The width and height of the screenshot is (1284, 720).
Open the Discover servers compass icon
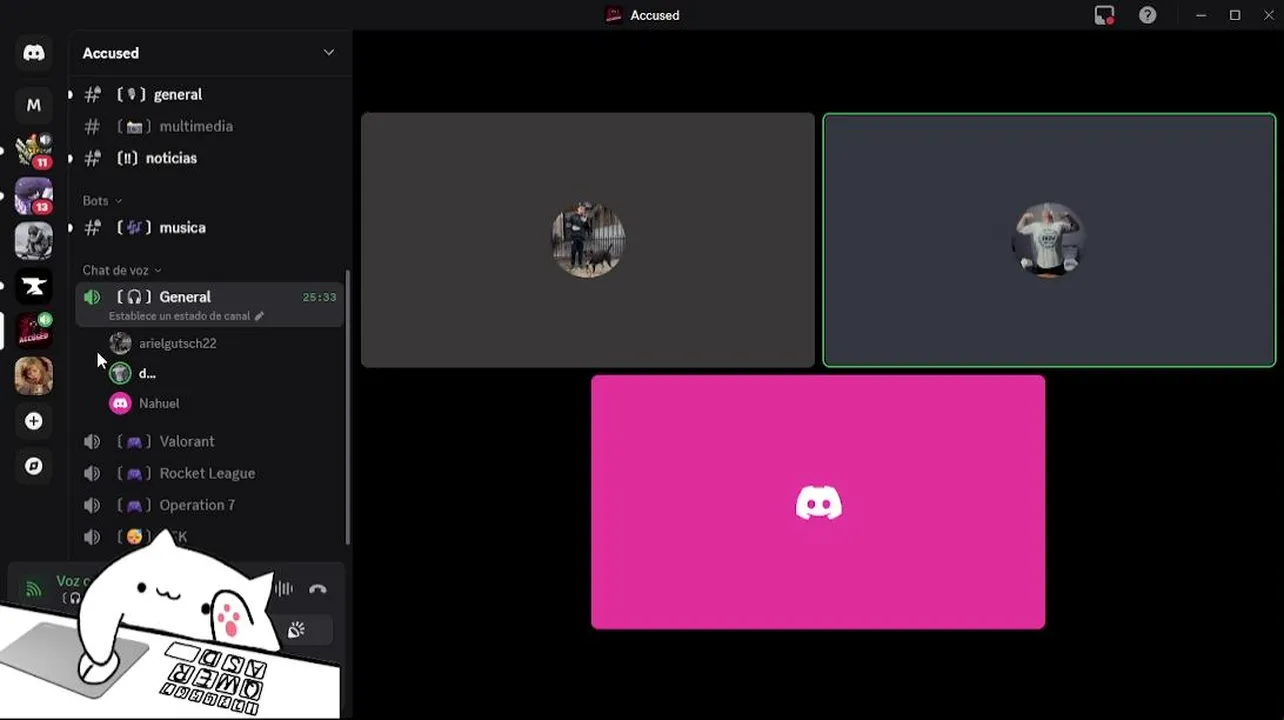click(34, 466)
